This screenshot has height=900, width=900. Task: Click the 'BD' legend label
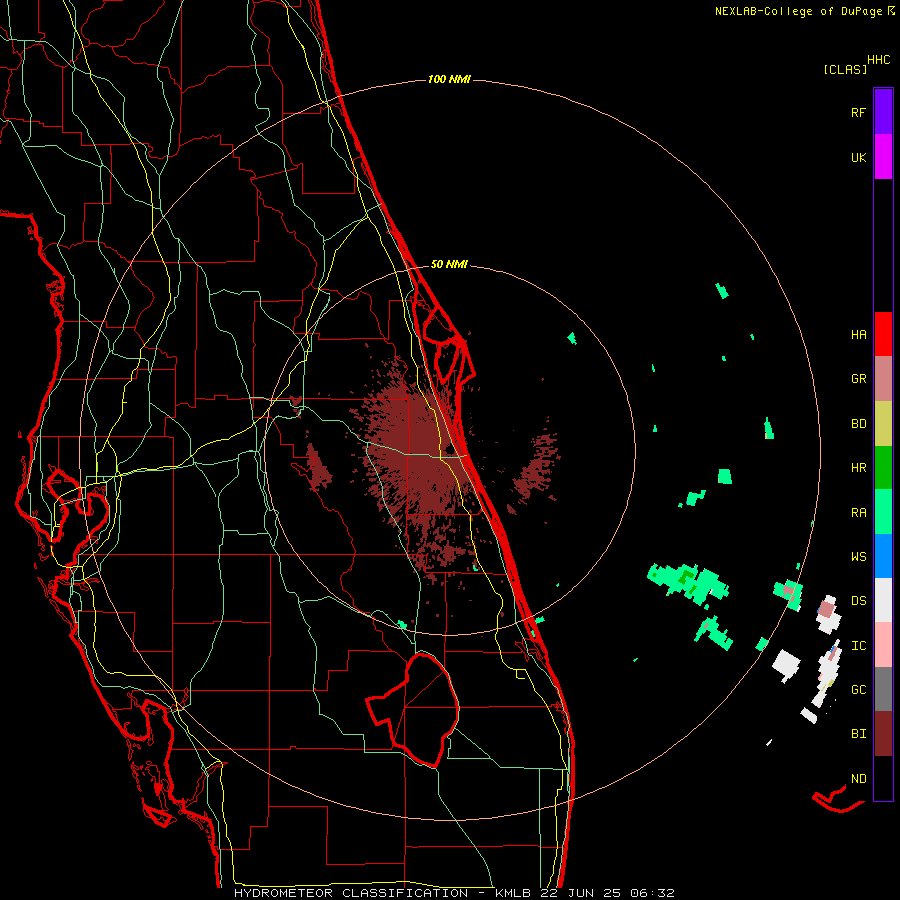858,424
